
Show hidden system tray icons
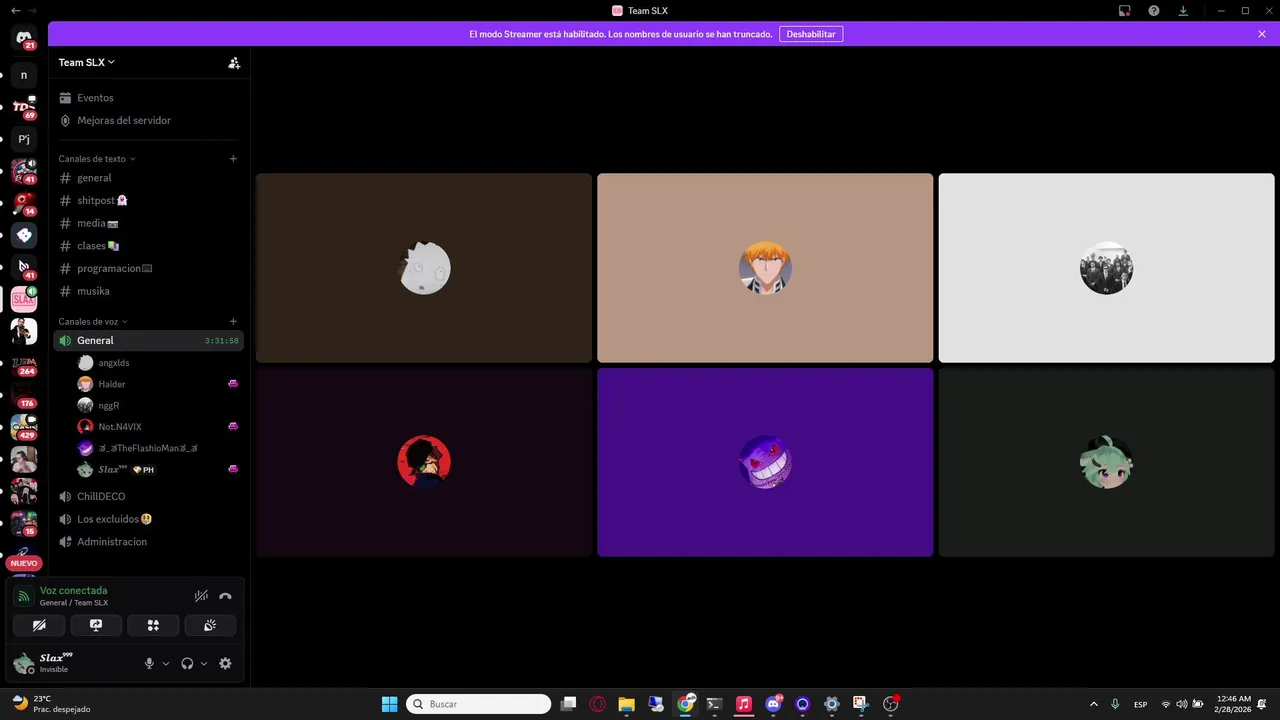1093,704
